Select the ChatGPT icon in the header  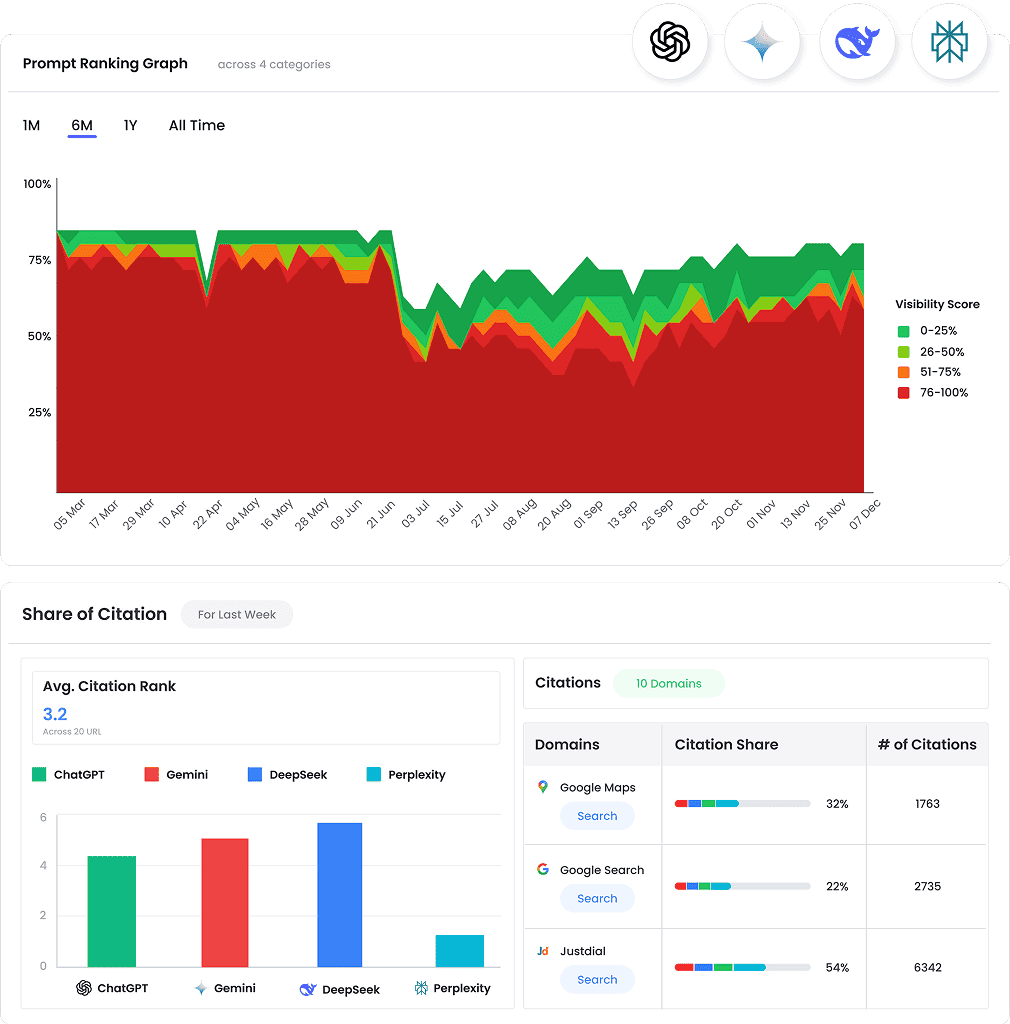coord(670,41)
